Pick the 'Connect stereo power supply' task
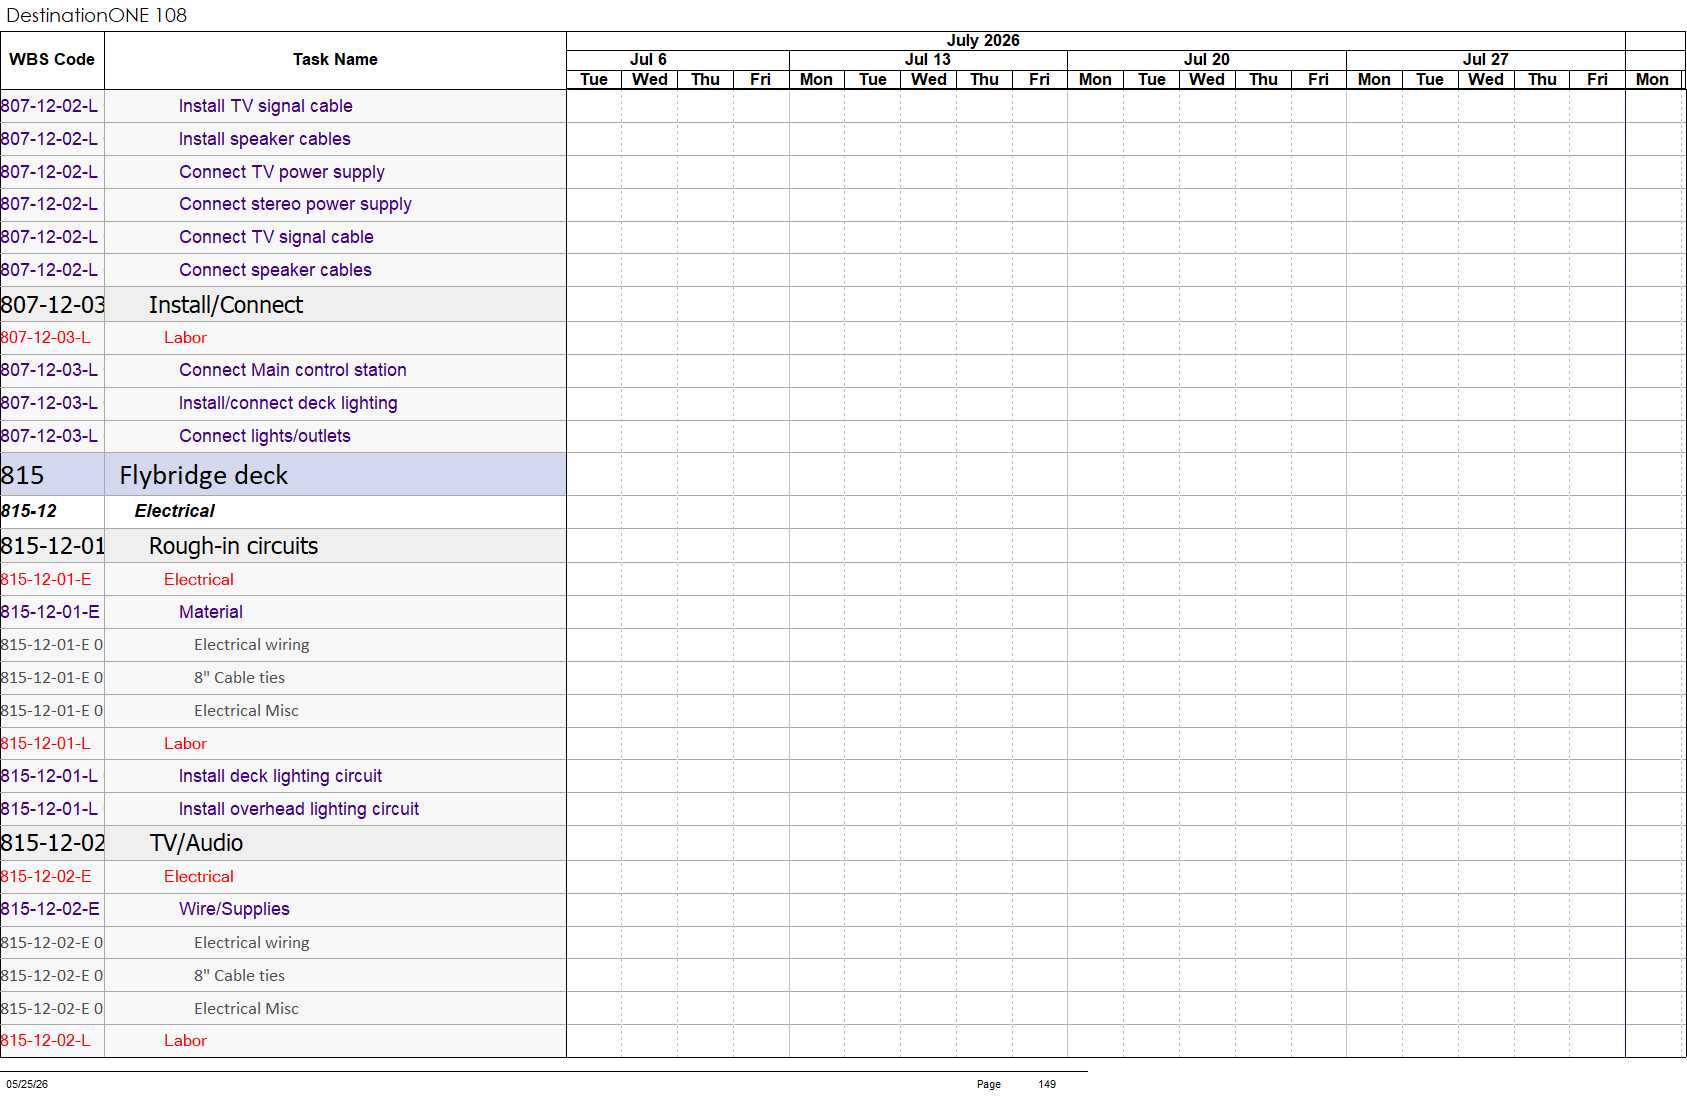 295,204
